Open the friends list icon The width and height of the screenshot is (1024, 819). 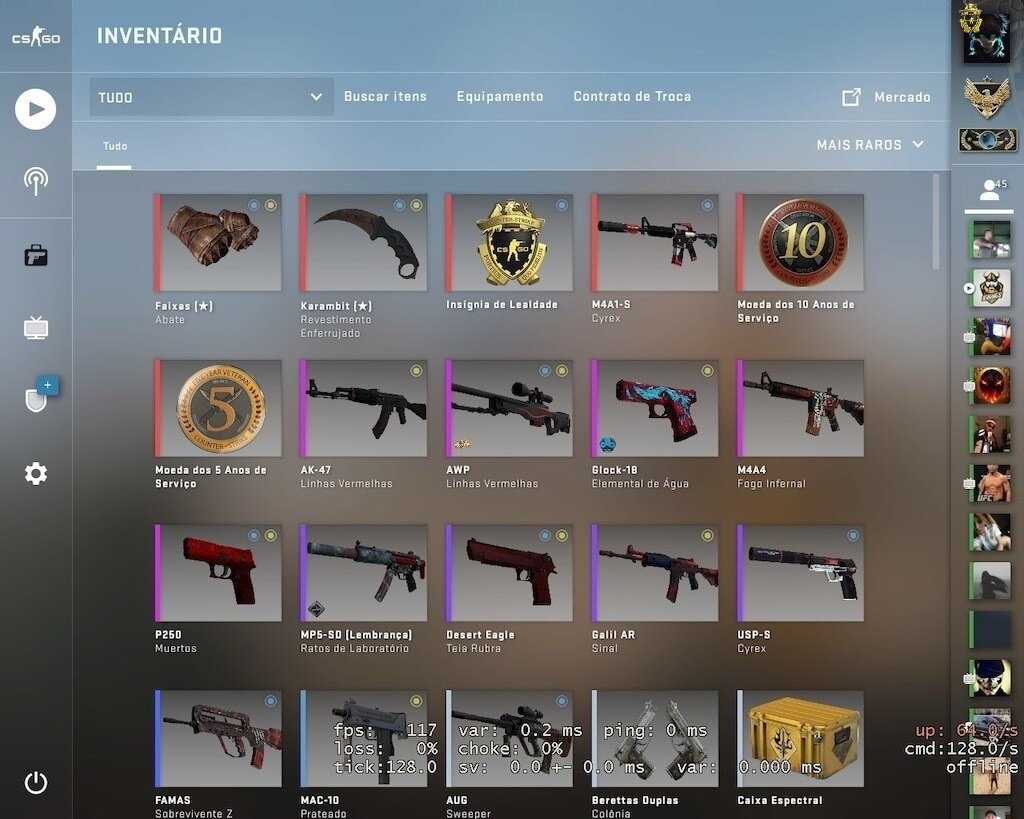[989, 191]
